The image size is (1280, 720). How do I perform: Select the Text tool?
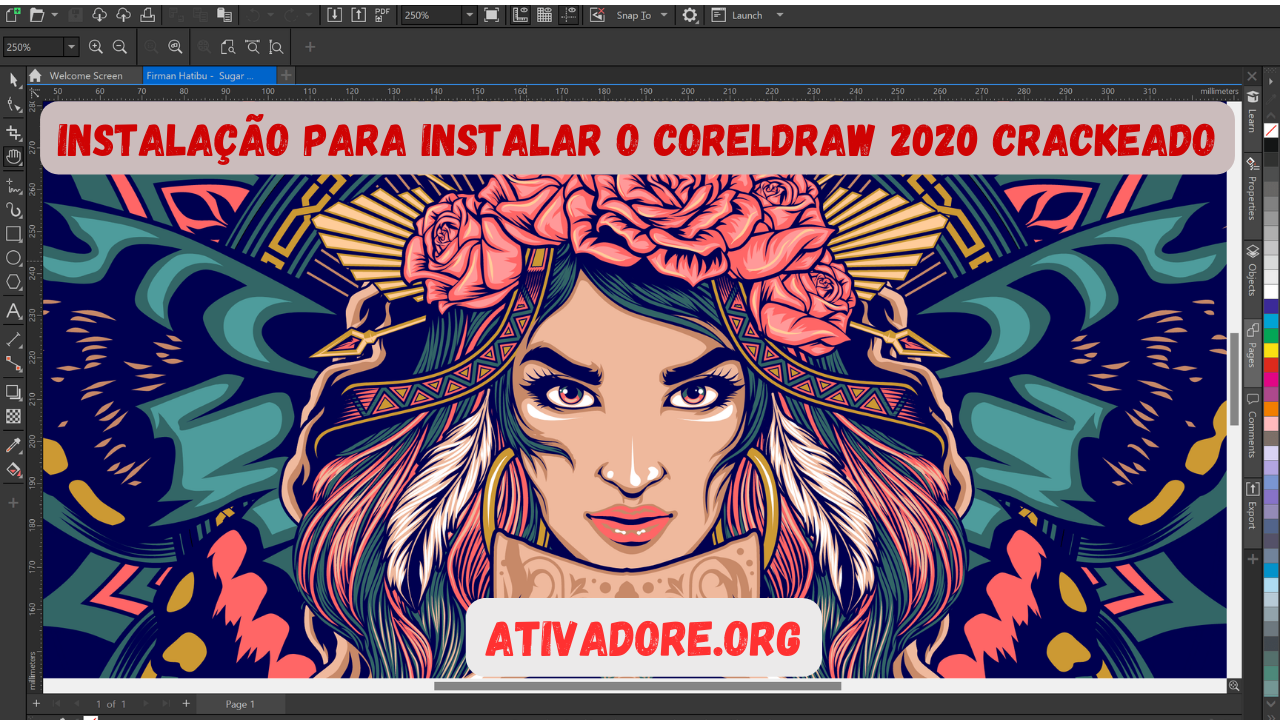click(x=13, y=311)
